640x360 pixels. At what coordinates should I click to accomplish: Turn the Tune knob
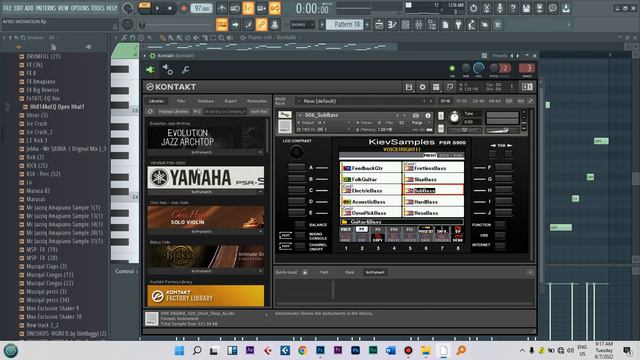click(x=454, y=118)
